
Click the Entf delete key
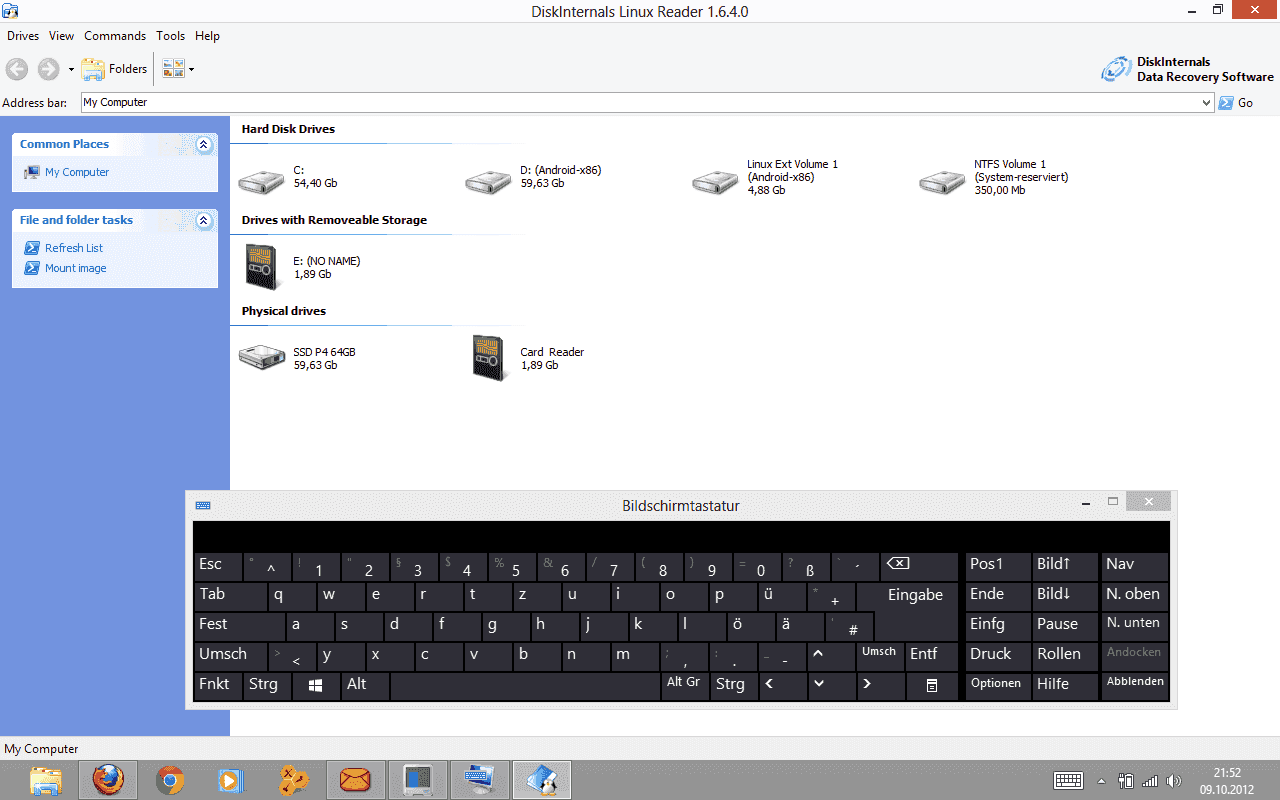[x=932, y=656]
